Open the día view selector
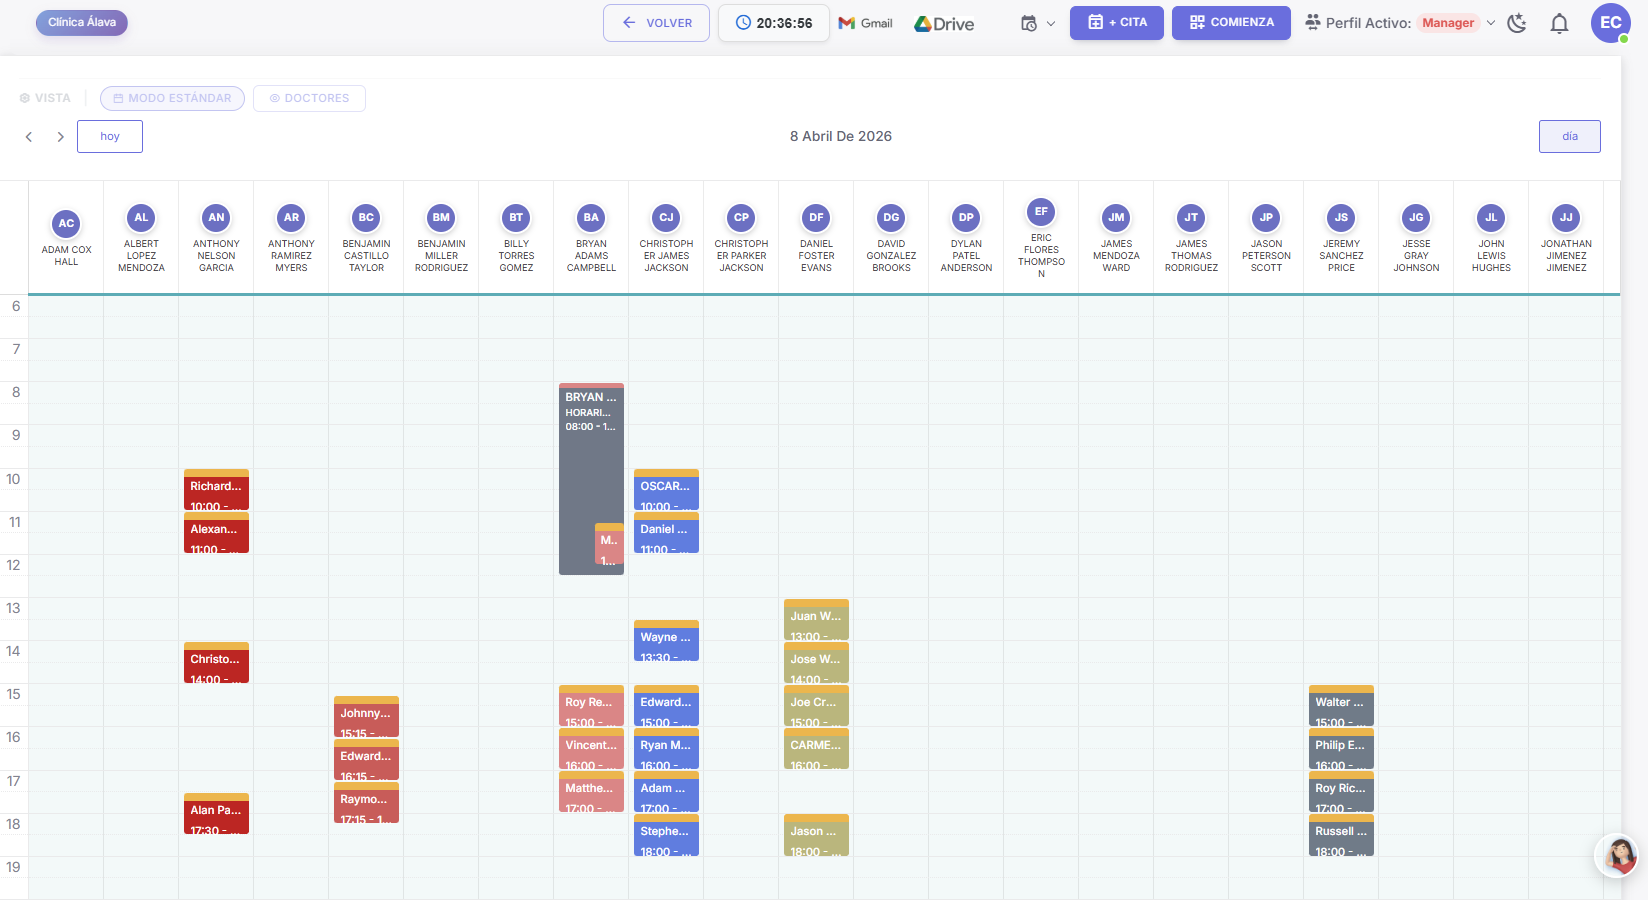 pos(1569,136)
